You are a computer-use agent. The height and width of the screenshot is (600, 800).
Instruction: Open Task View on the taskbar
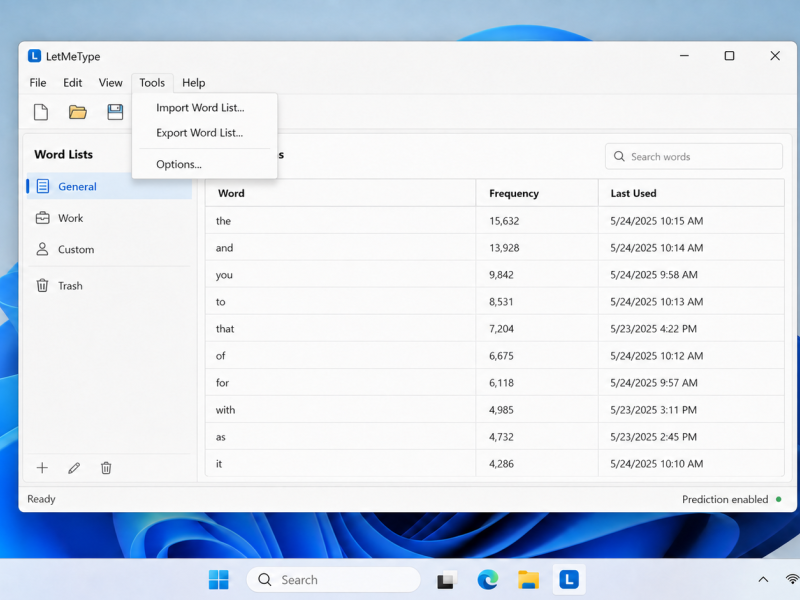[446, 580]
